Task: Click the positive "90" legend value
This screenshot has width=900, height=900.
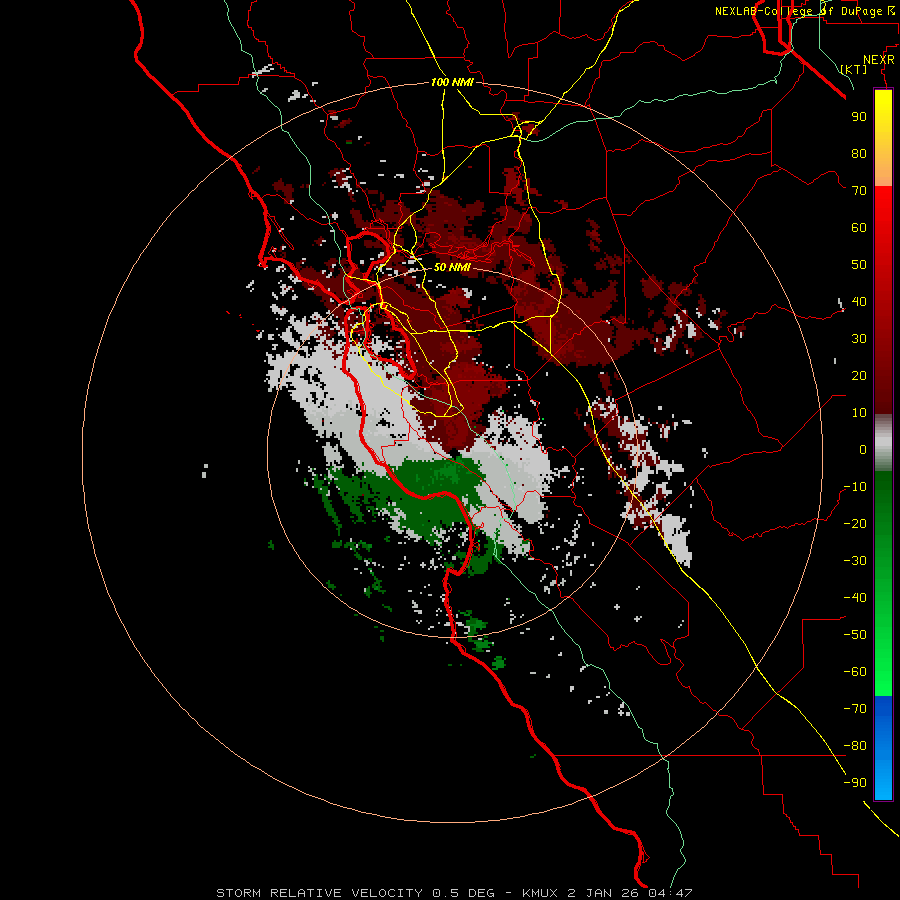Action: (x=859, y=117)
